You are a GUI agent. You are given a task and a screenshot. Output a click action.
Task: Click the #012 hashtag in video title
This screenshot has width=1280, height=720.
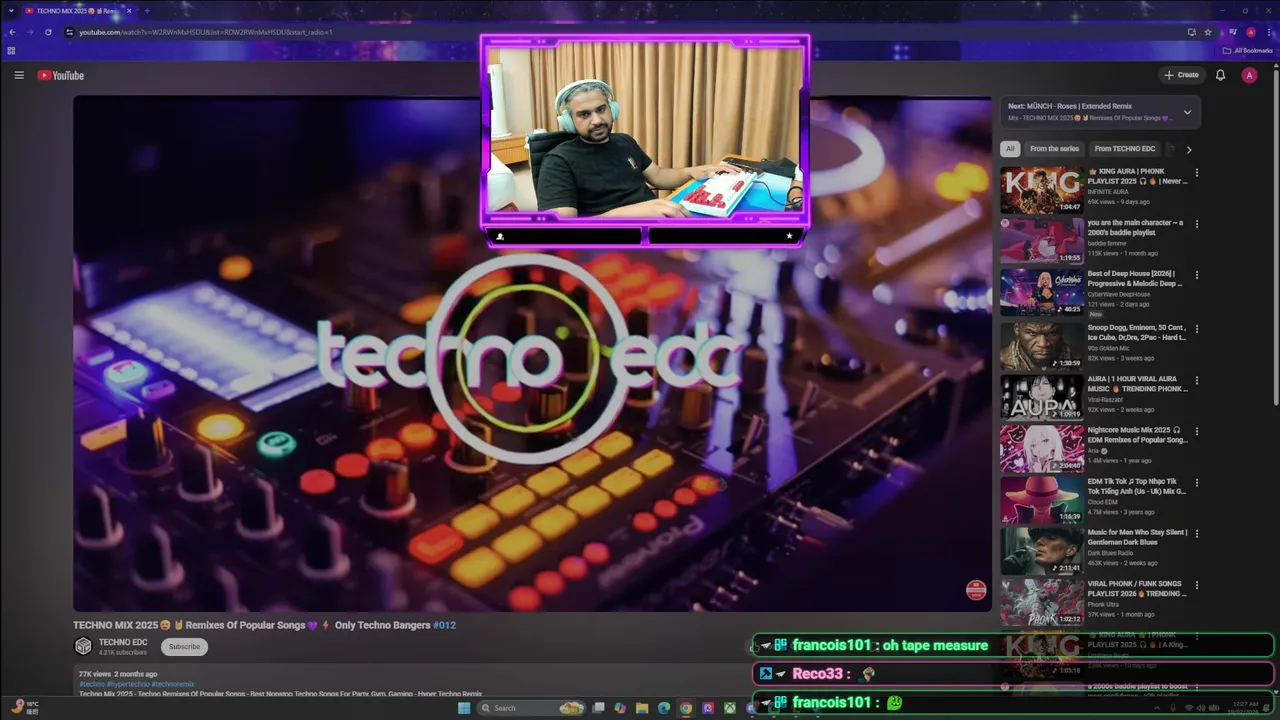pos(444,625)
